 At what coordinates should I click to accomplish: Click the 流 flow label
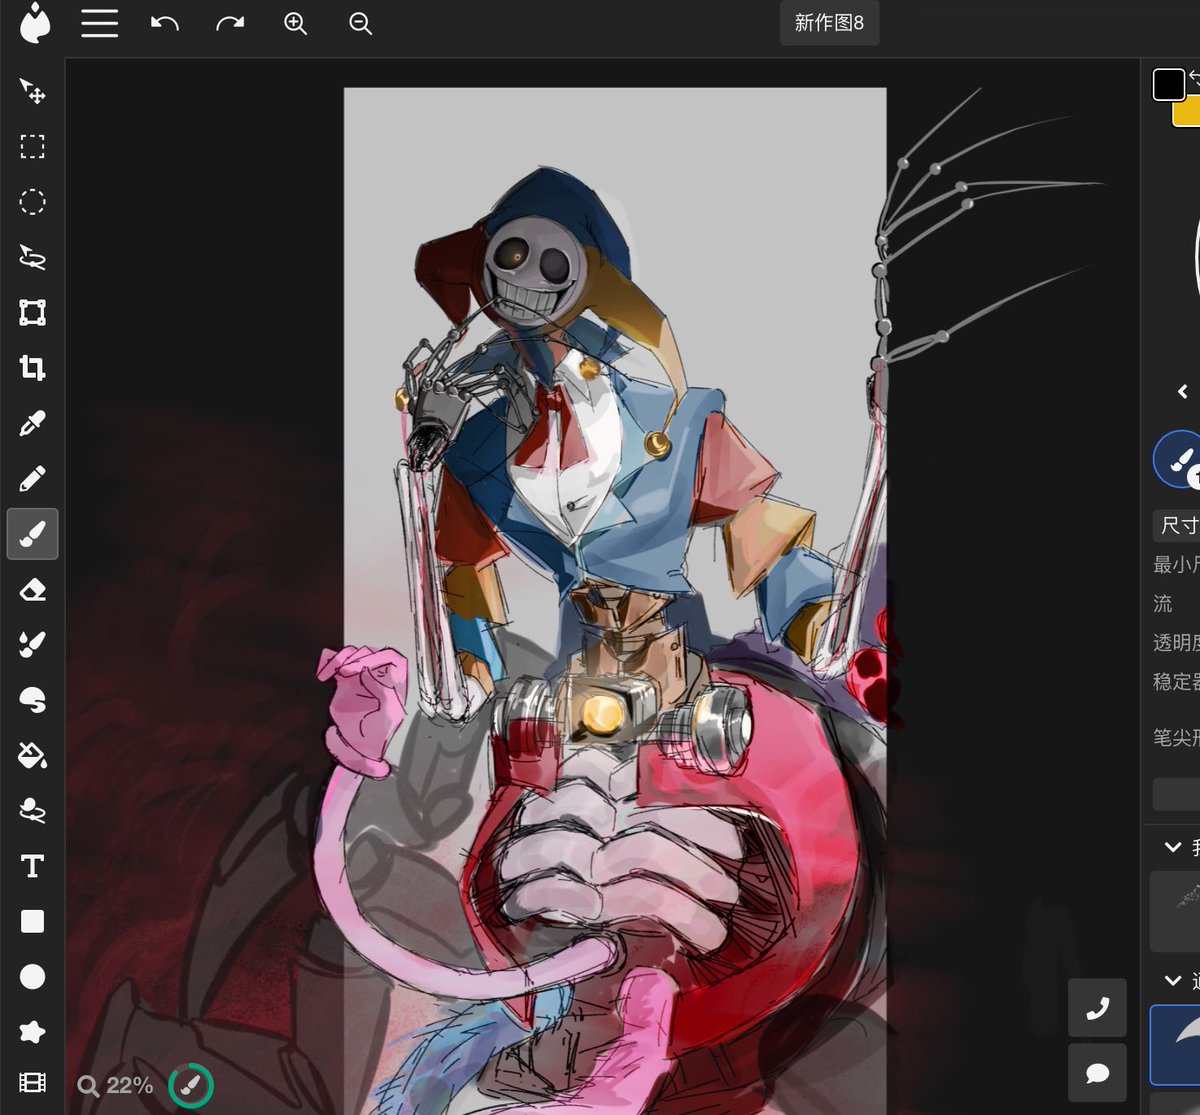1163,603
